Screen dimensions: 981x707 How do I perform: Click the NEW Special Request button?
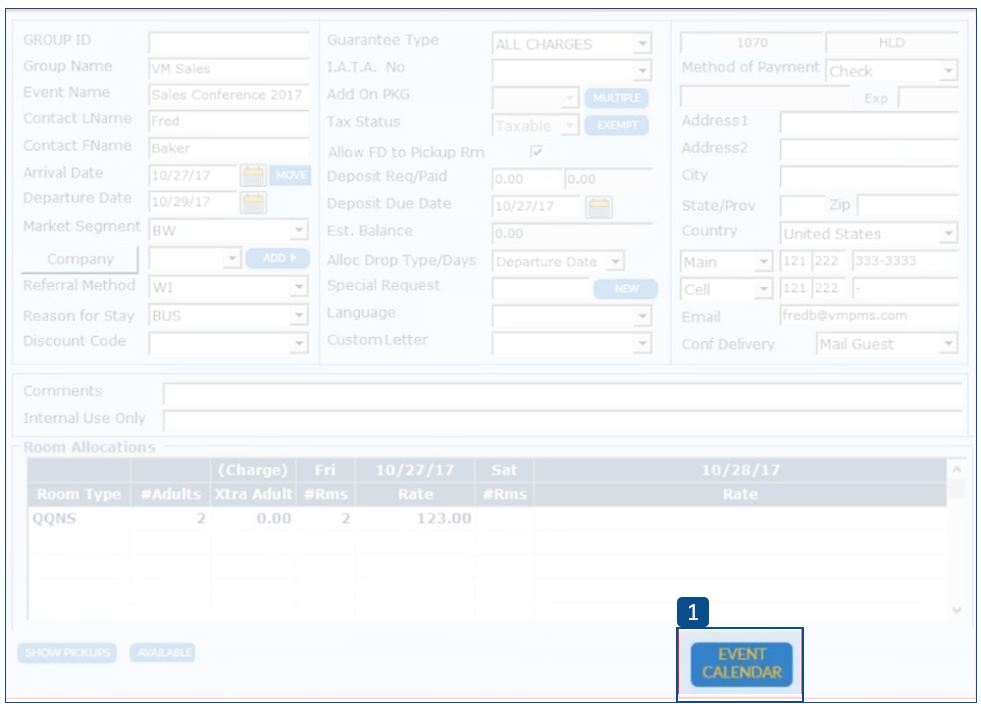(x=625, y=289)
